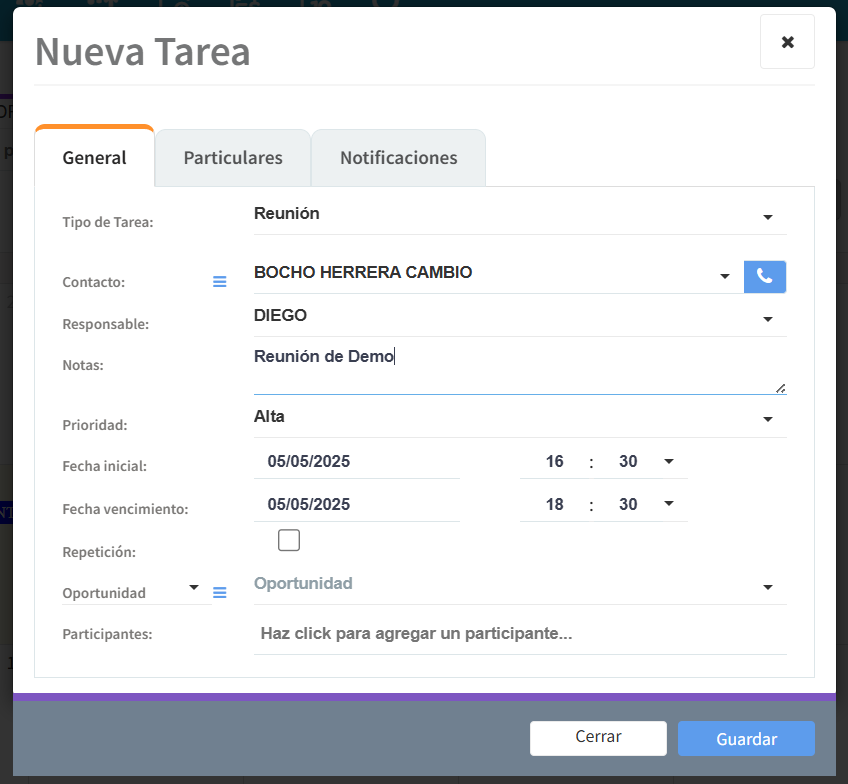Open the Responsable dropdown showing DIEGO
Image resolution: width=848 pixels, height=784 pixels.
[x=767, y=319]
